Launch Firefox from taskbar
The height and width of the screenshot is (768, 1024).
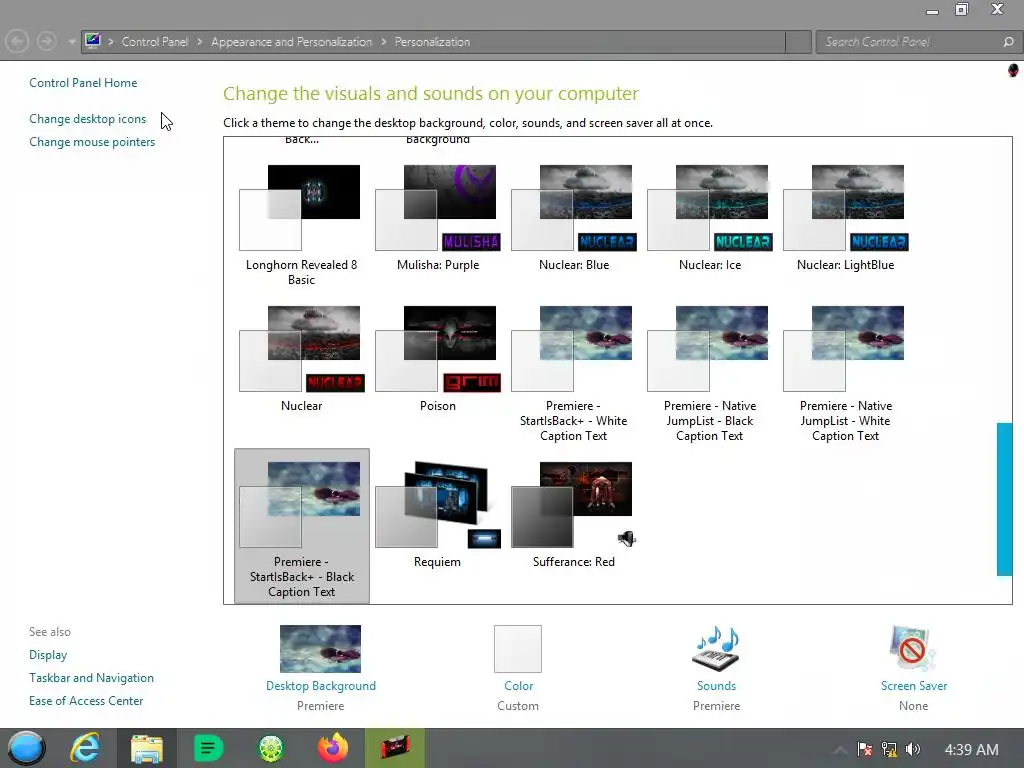click(332, 748)
